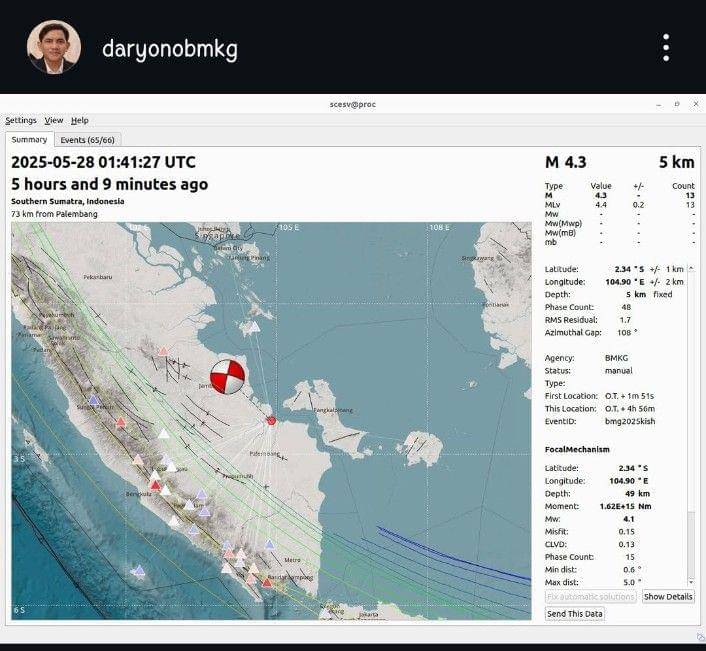706x651 pixels.
Task: Click the red epicenter marker on the map
Action: click(x=271, y=421)
